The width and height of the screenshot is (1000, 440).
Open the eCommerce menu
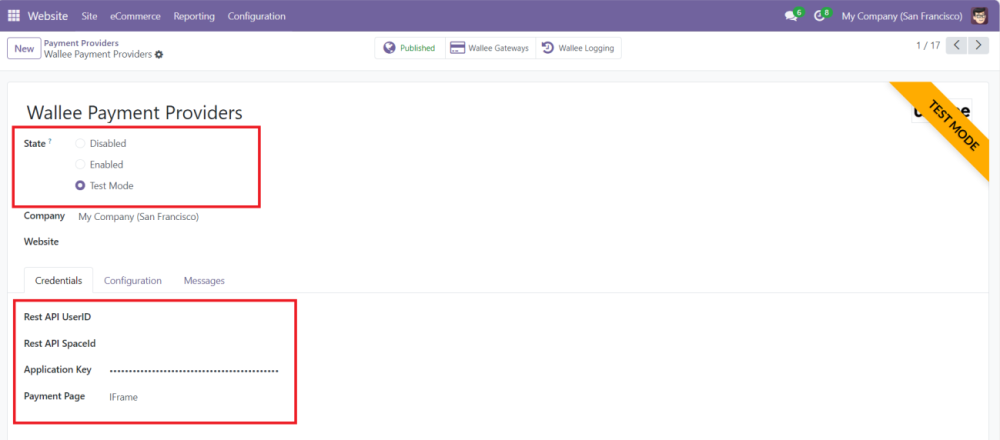tap(135, 16)
